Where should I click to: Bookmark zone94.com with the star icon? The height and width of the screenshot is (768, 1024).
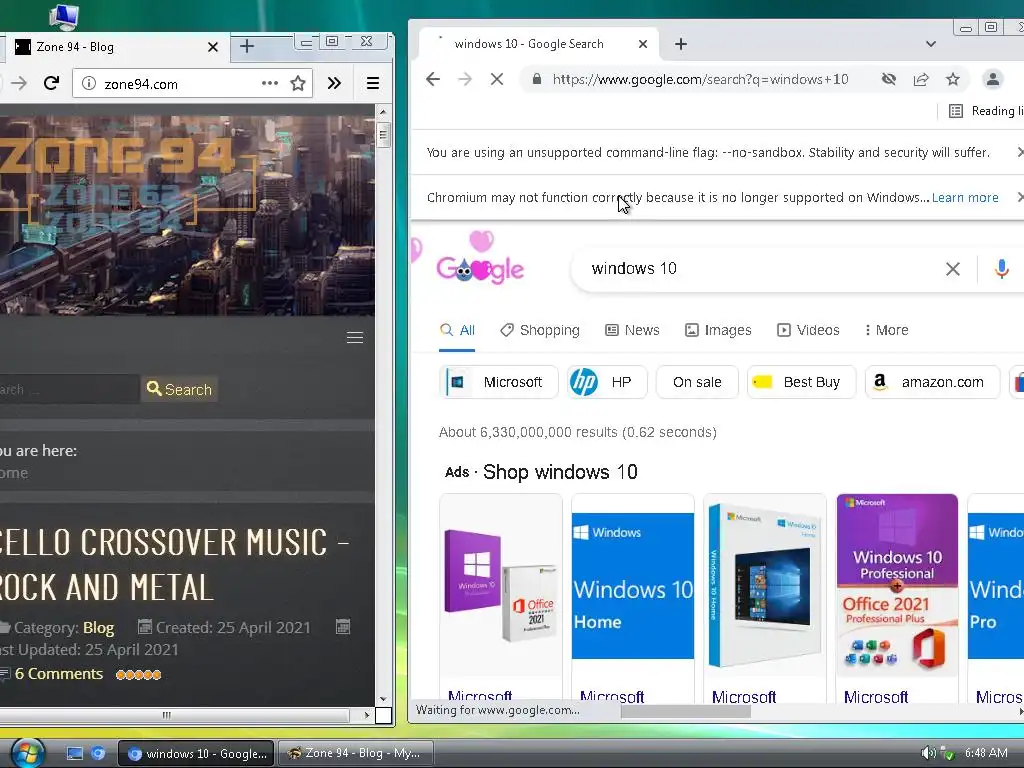pyautogui.click(x=298, y=83)
